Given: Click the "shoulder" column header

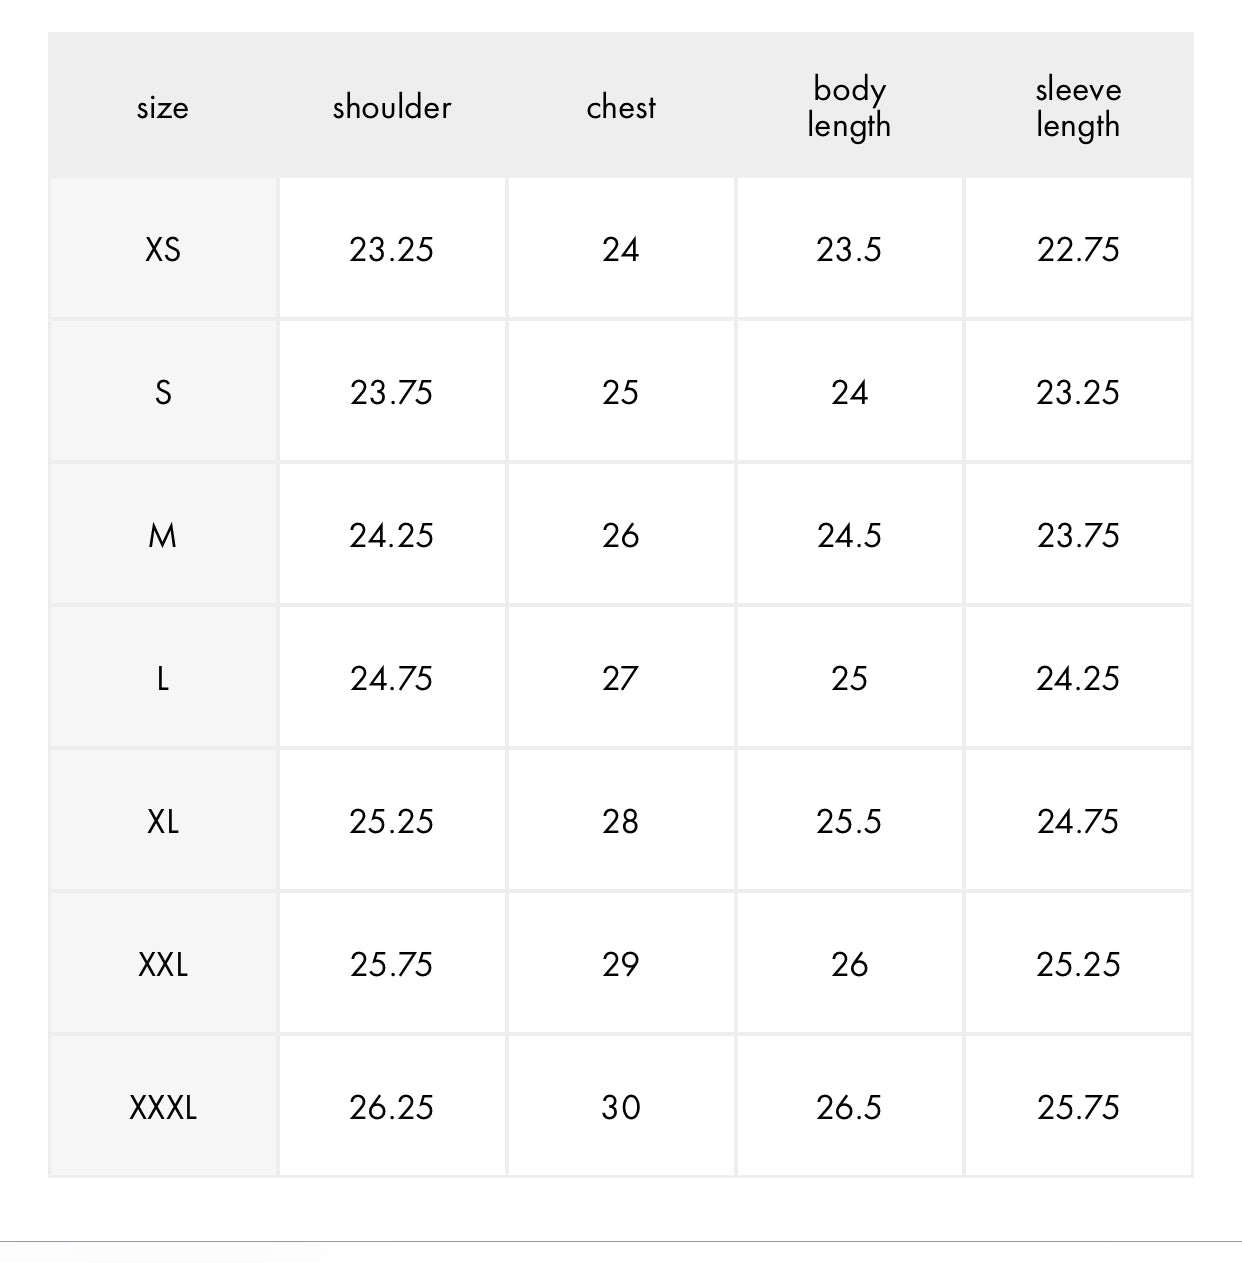Looking at the screenshot, I should [x=392, y=107].
